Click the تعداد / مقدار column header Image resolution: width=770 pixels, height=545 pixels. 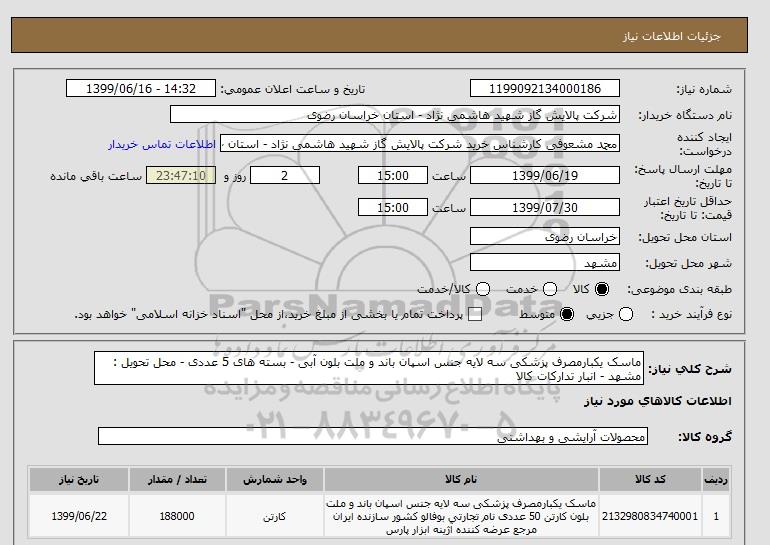coord(177,479)
